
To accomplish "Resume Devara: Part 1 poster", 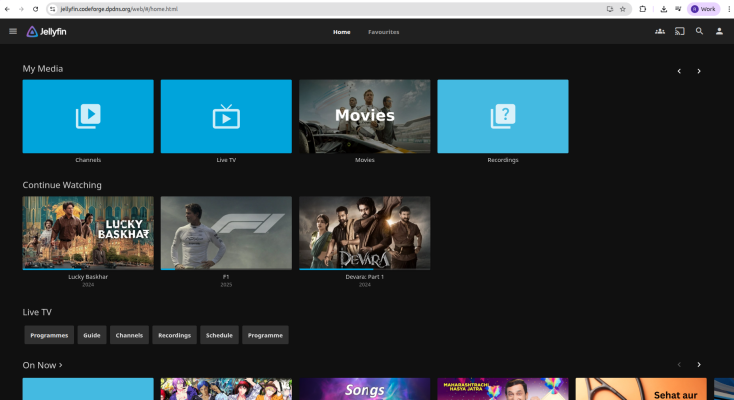I will coord(365,233).
